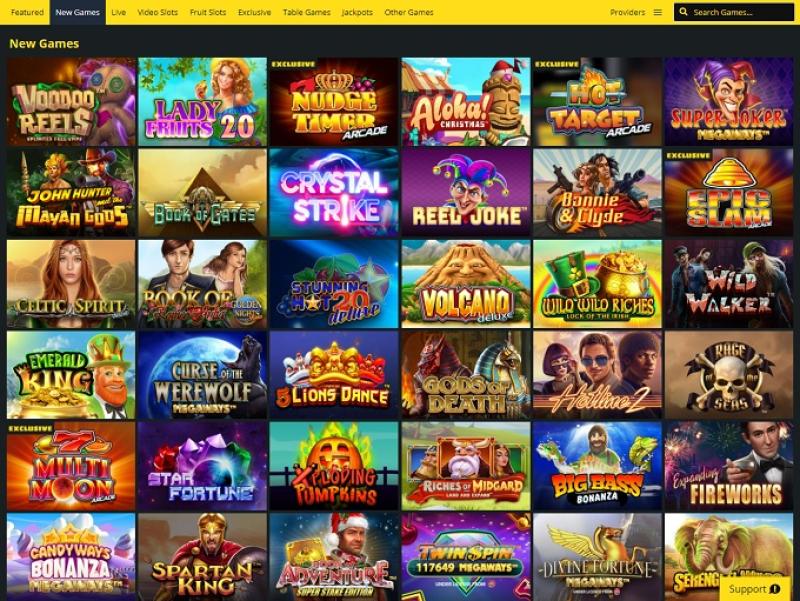Open the Volcano Deluxe game
800x601 pixels.
[x=466, y=284]
